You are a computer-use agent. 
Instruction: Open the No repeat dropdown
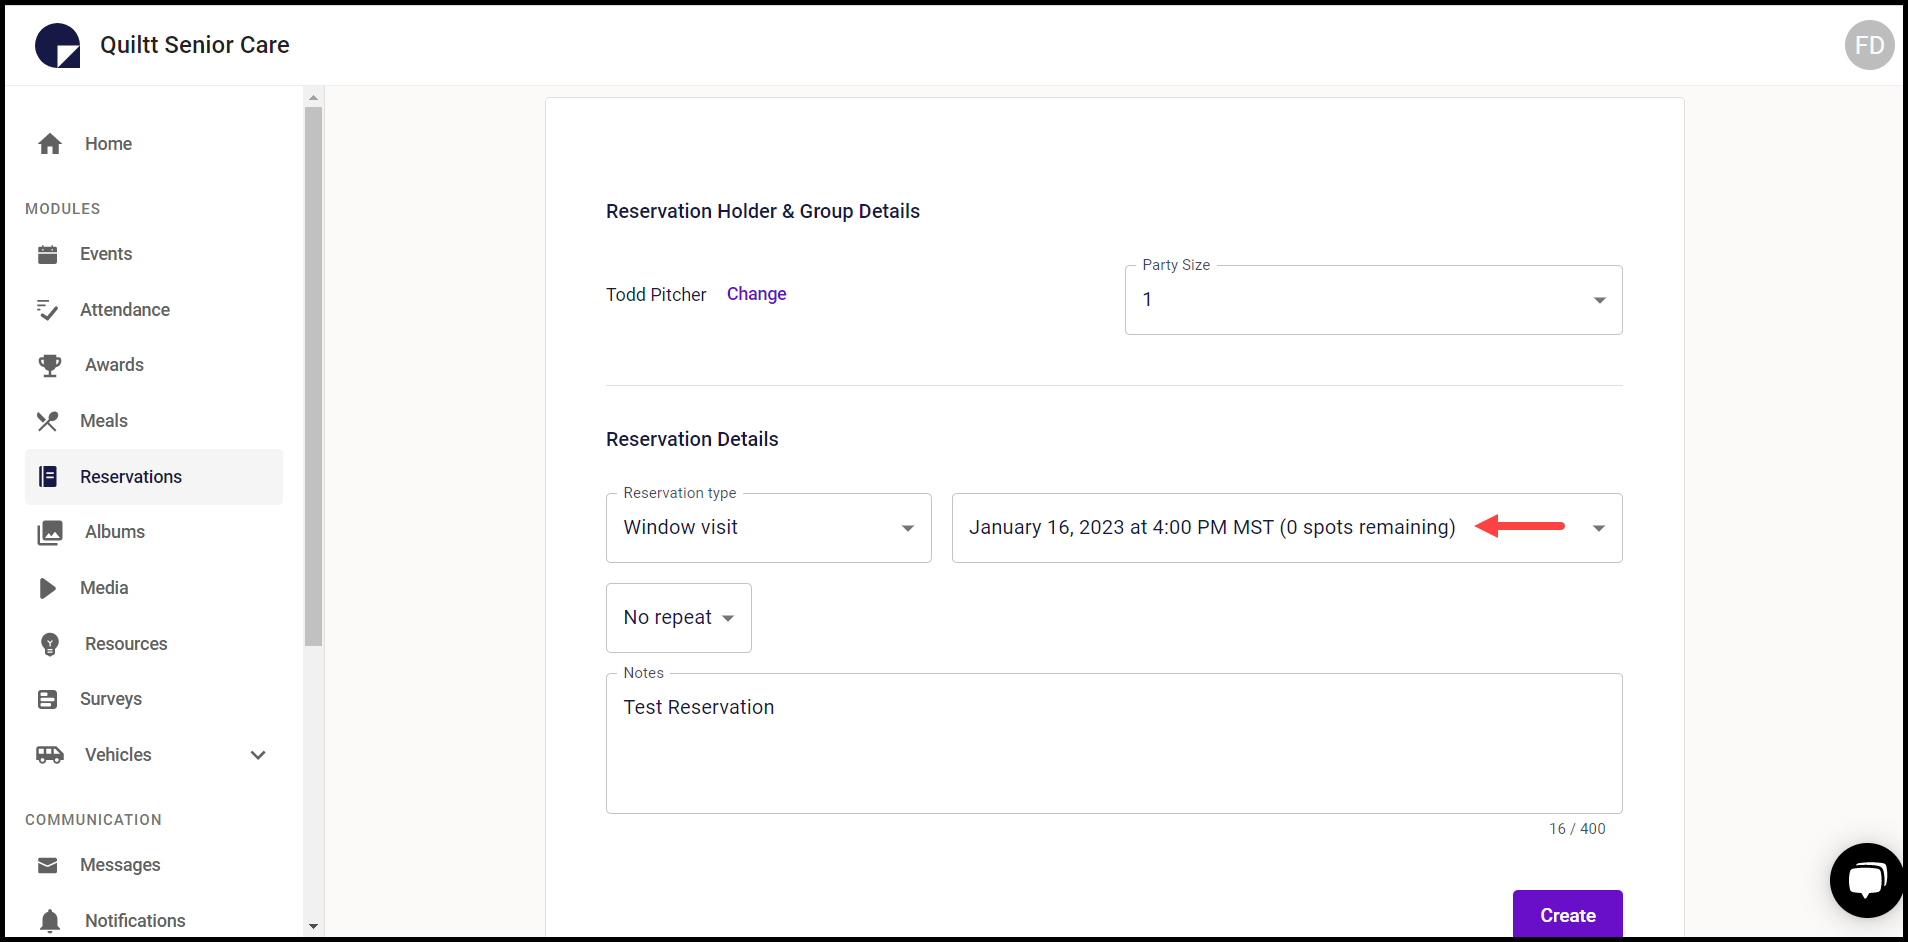point(678,618)
